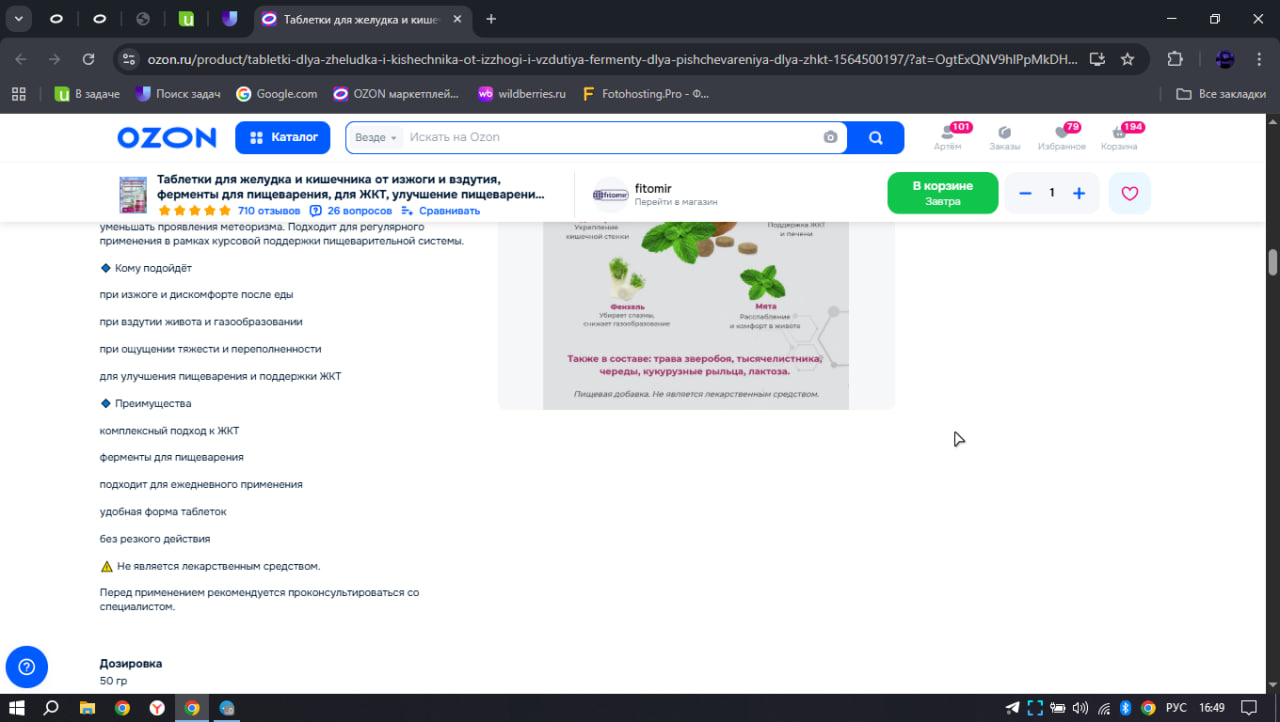Open Telegram tray icon
Viewport: 1280px width, 722px height.
[x=1013, y=708]
